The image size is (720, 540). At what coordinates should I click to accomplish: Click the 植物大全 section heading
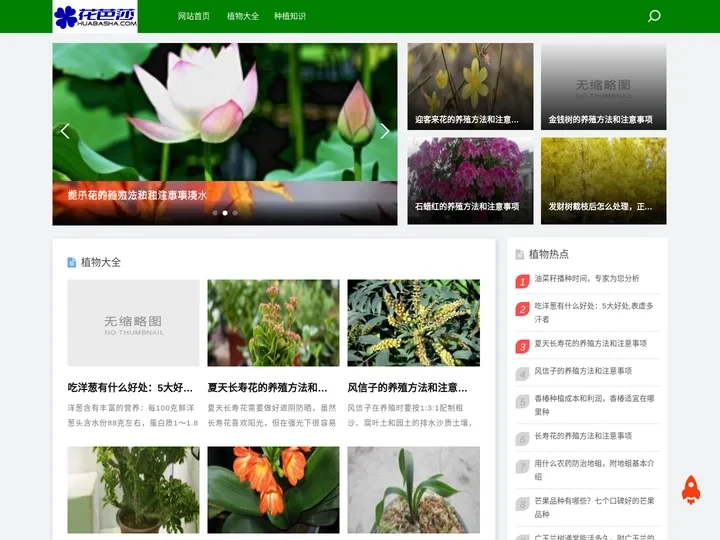pyautogui.click(x=101, y=262)
